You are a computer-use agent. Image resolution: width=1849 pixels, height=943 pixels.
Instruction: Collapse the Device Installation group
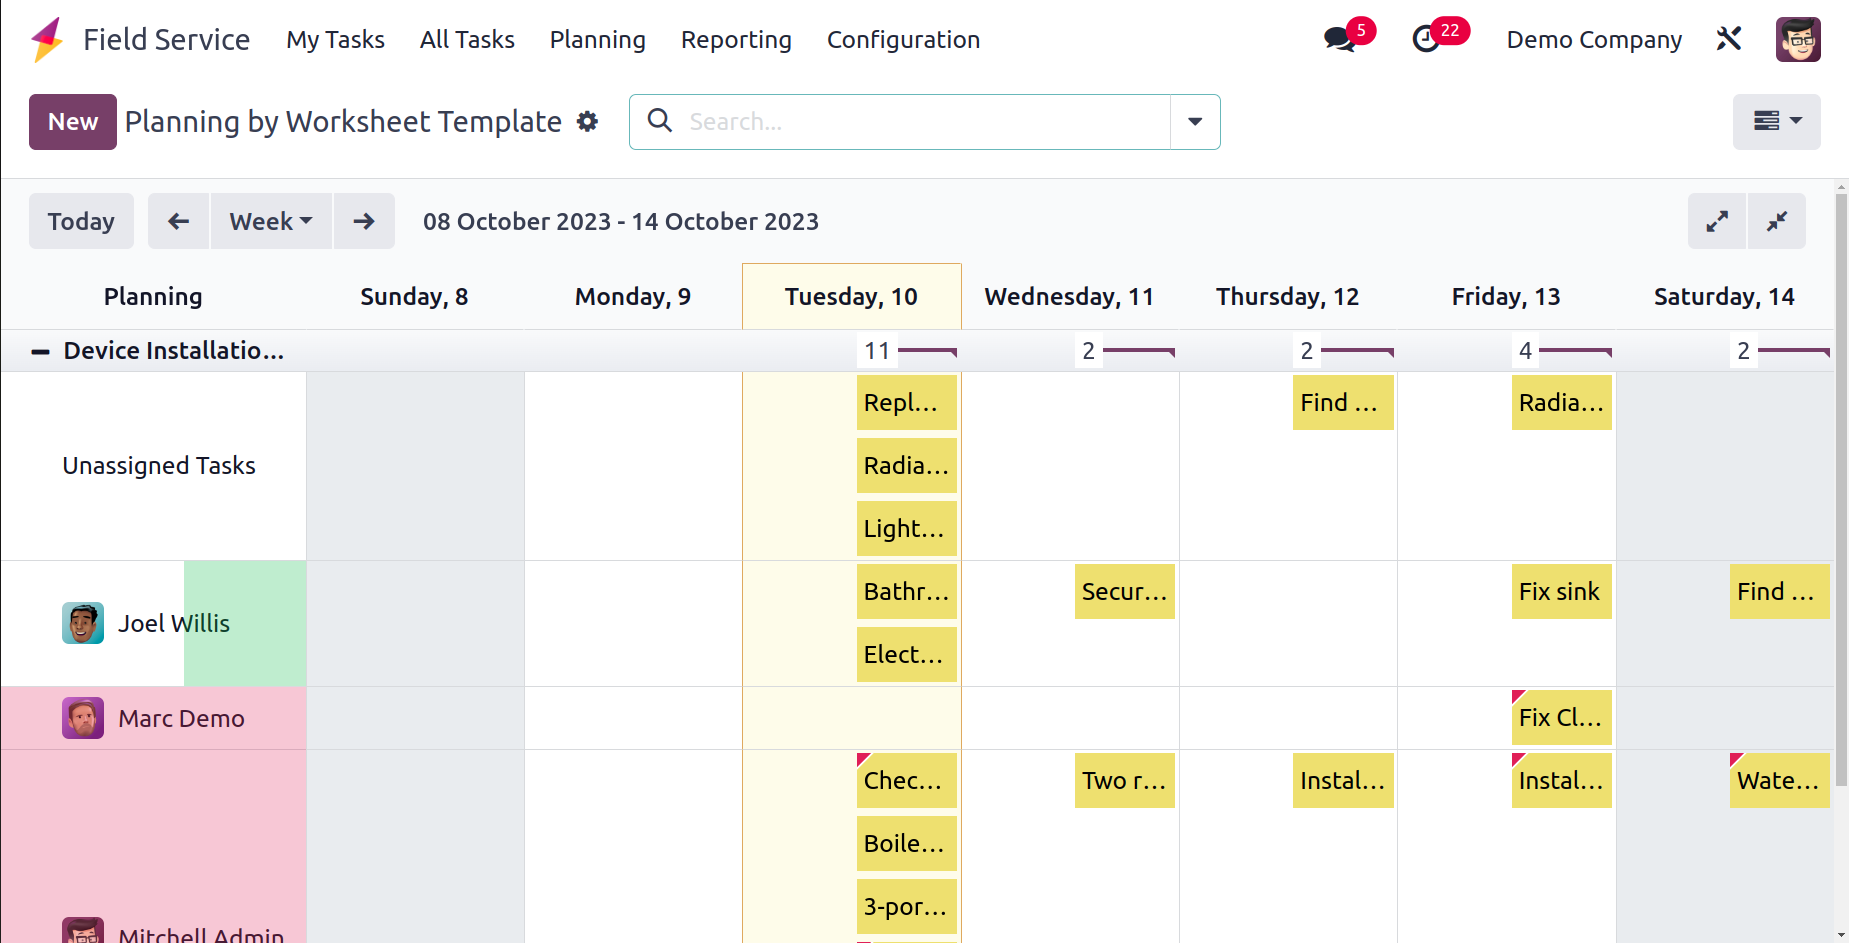point(40,351)
